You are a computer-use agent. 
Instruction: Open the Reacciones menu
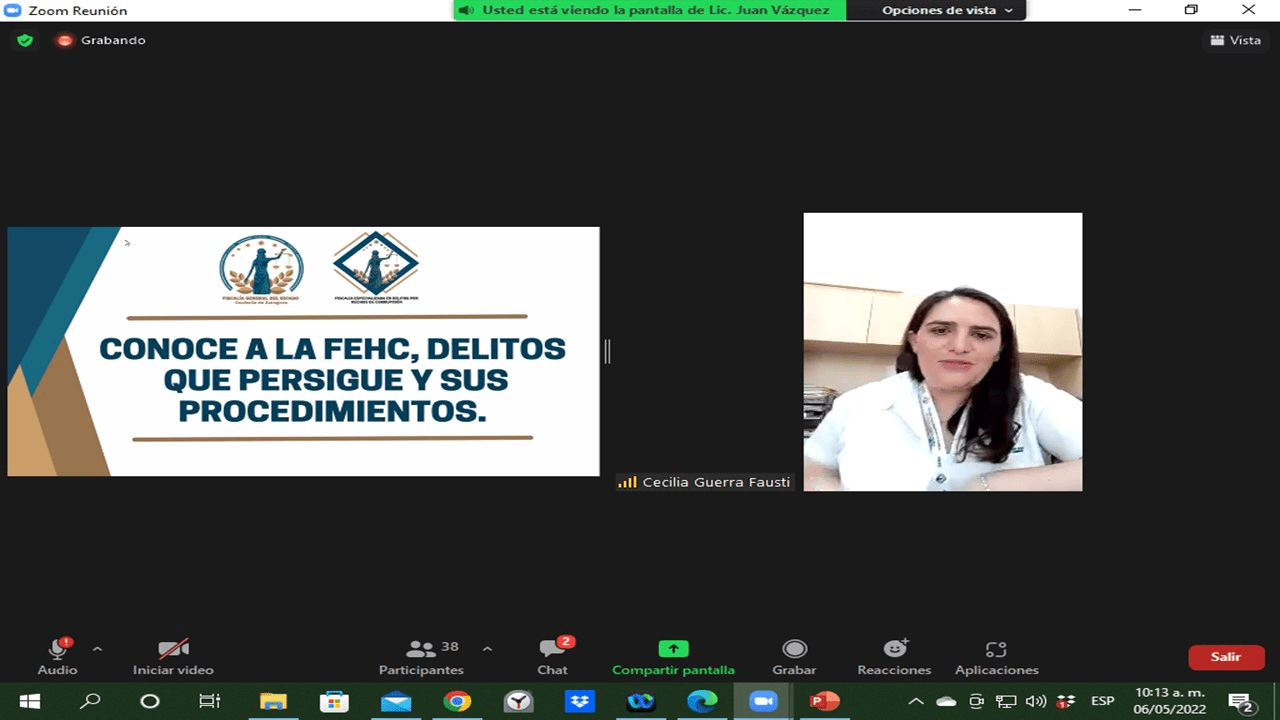pyautogui.click(x=894, y=650)
